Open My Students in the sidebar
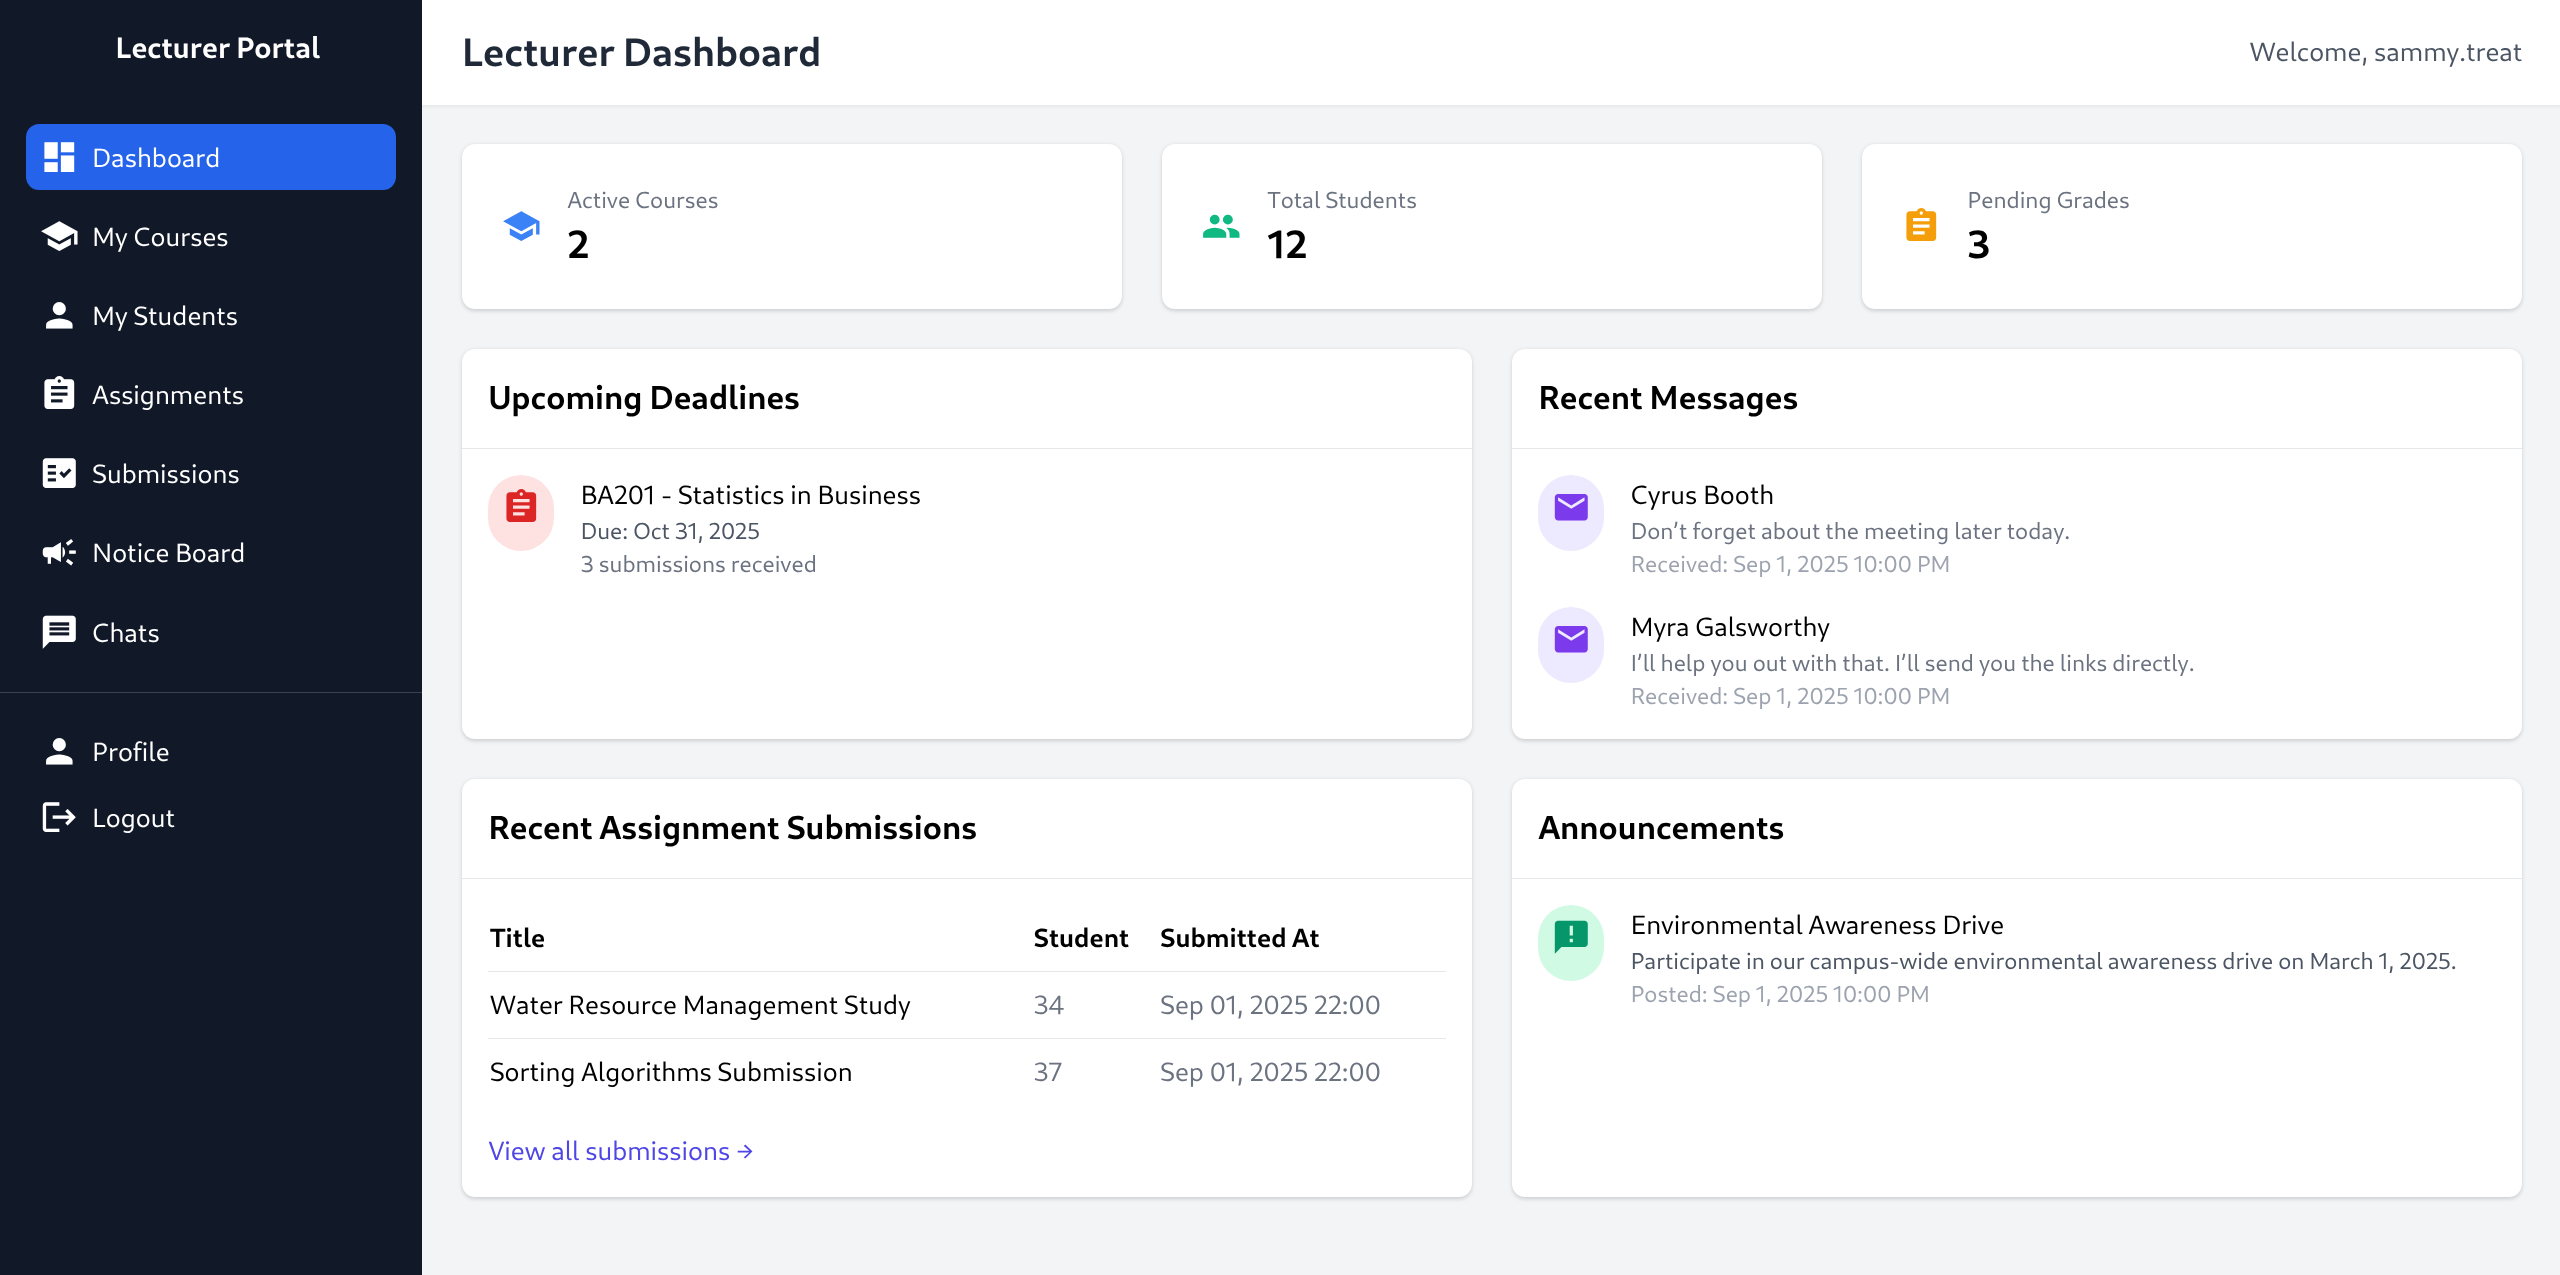This screenshot has height=1275, width=2560. [164, 316]
